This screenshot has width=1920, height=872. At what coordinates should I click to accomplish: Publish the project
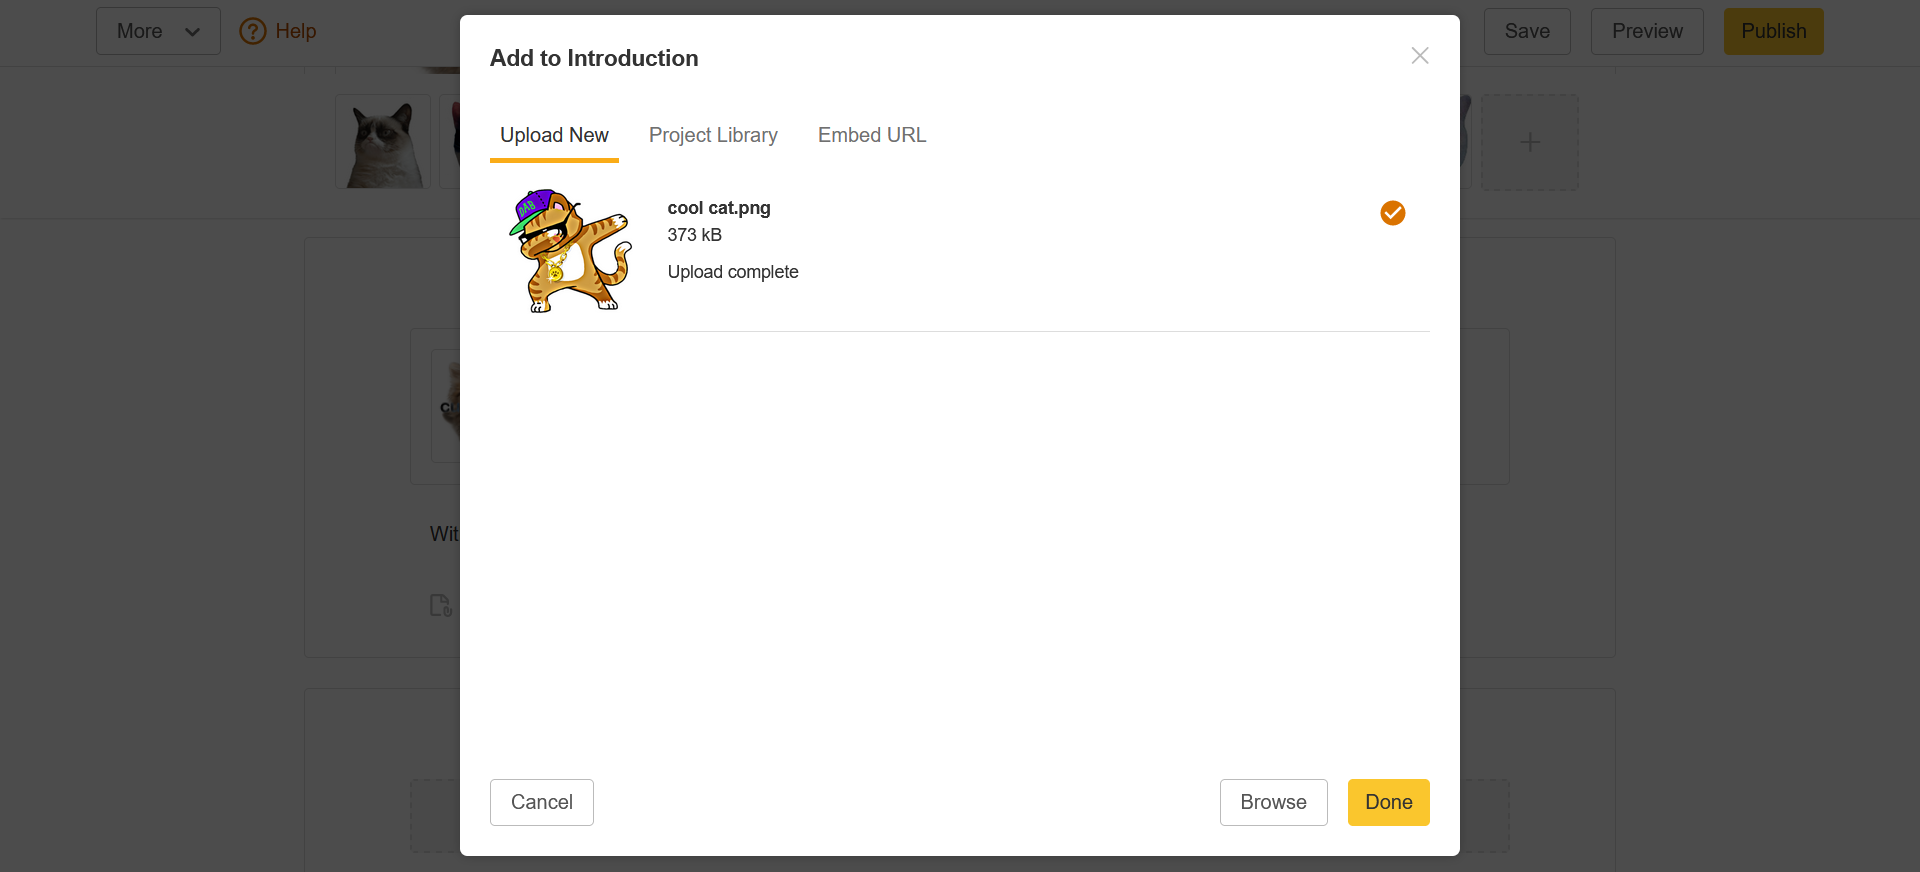[1773, 31]
